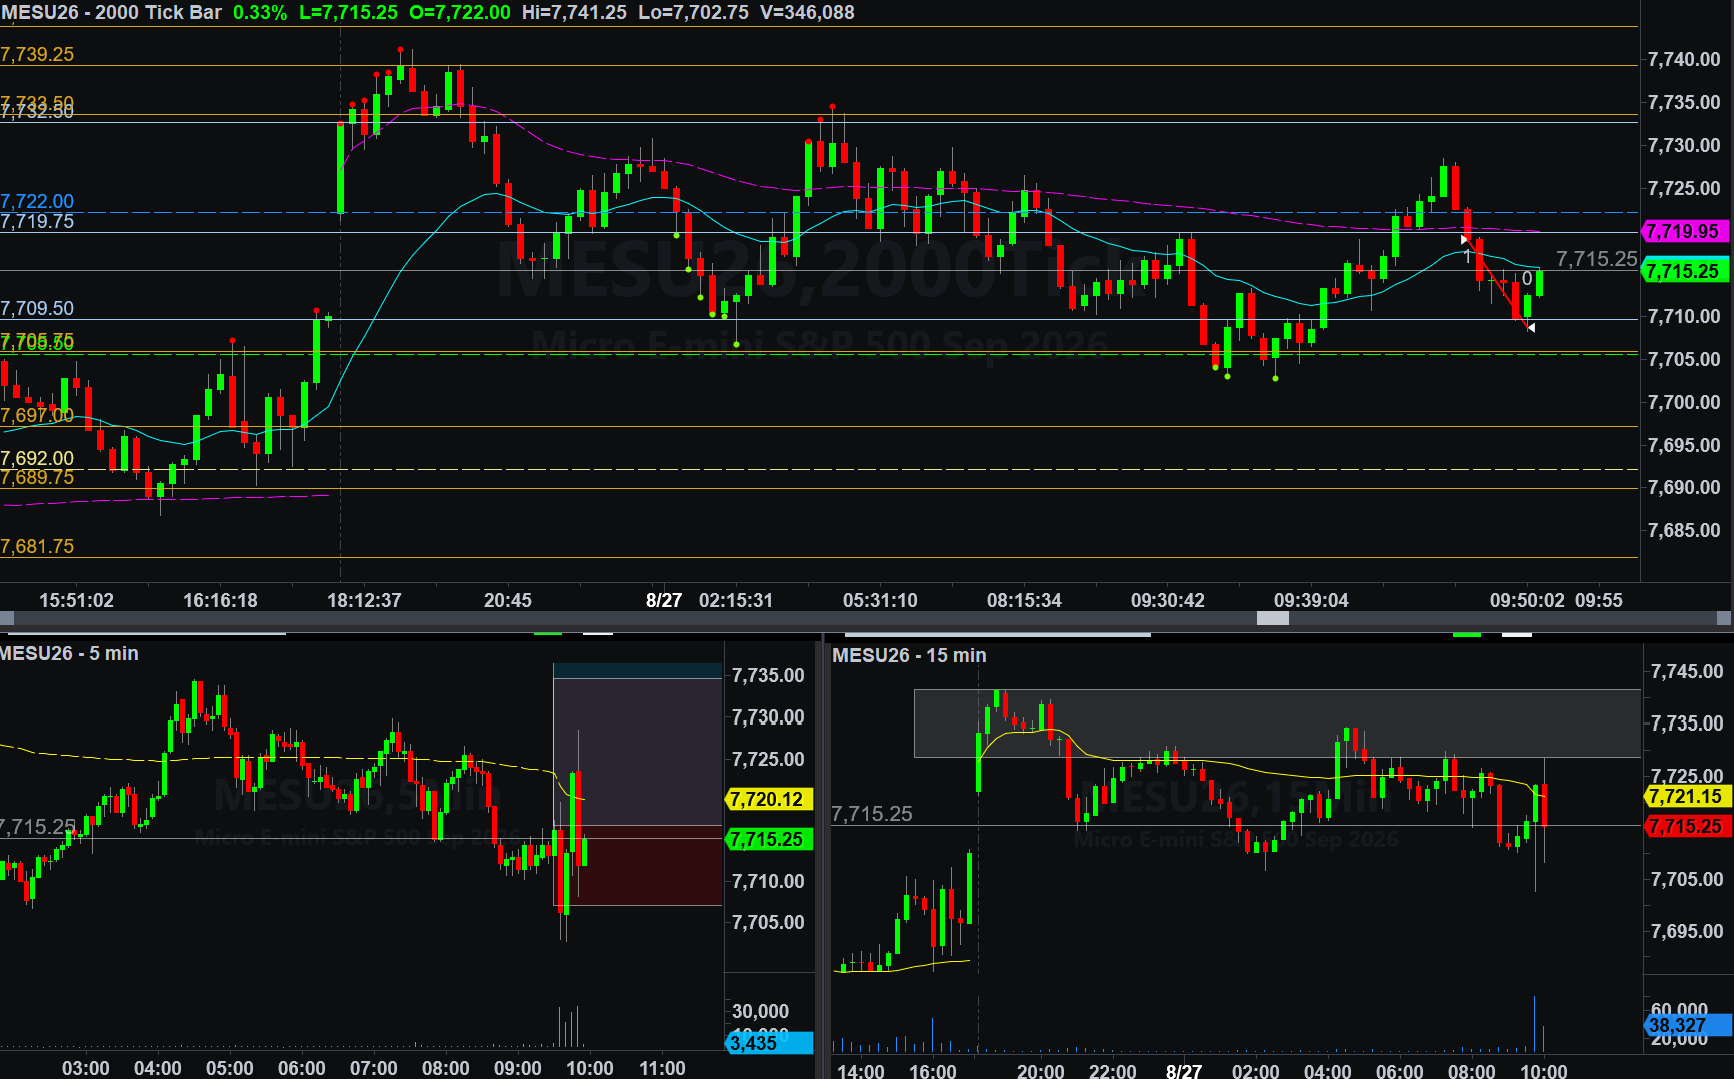Click the 7,685.00 price axis label on the tick chart
The width and height of the screenshot is (1734, 1079).
point(1684,531)
